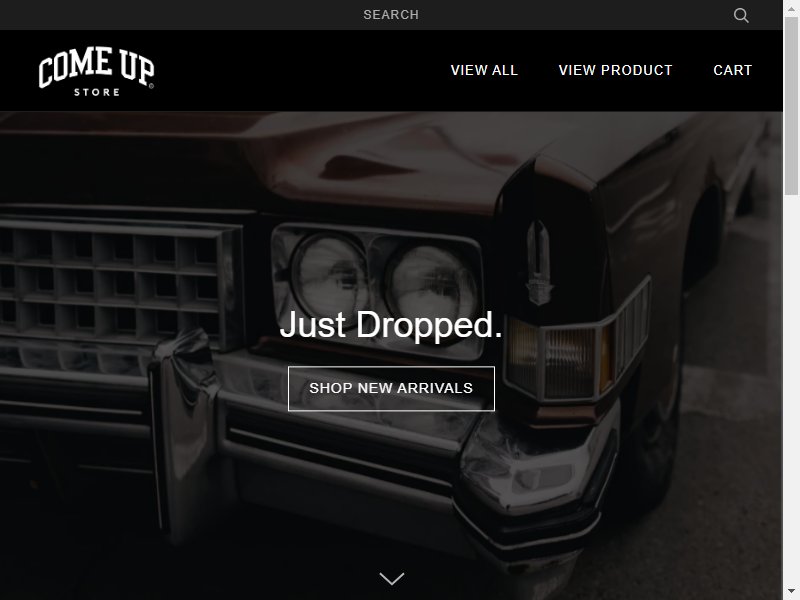
Task: Click the registered trademark symbol by the logo
Action: (x=151, y=86)
